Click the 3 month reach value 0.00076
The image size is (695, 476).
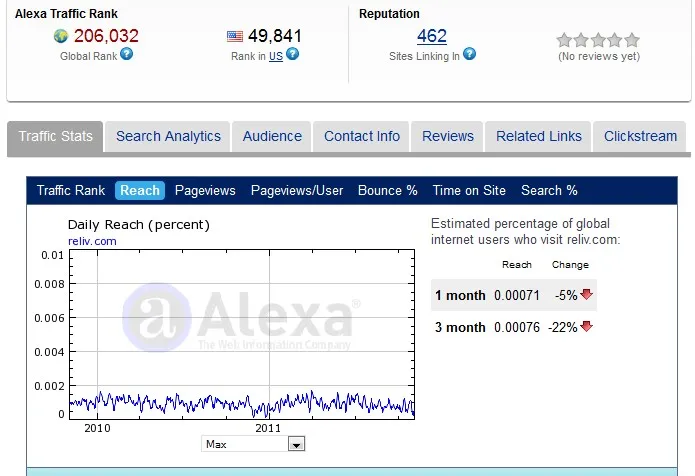point(517,327)
